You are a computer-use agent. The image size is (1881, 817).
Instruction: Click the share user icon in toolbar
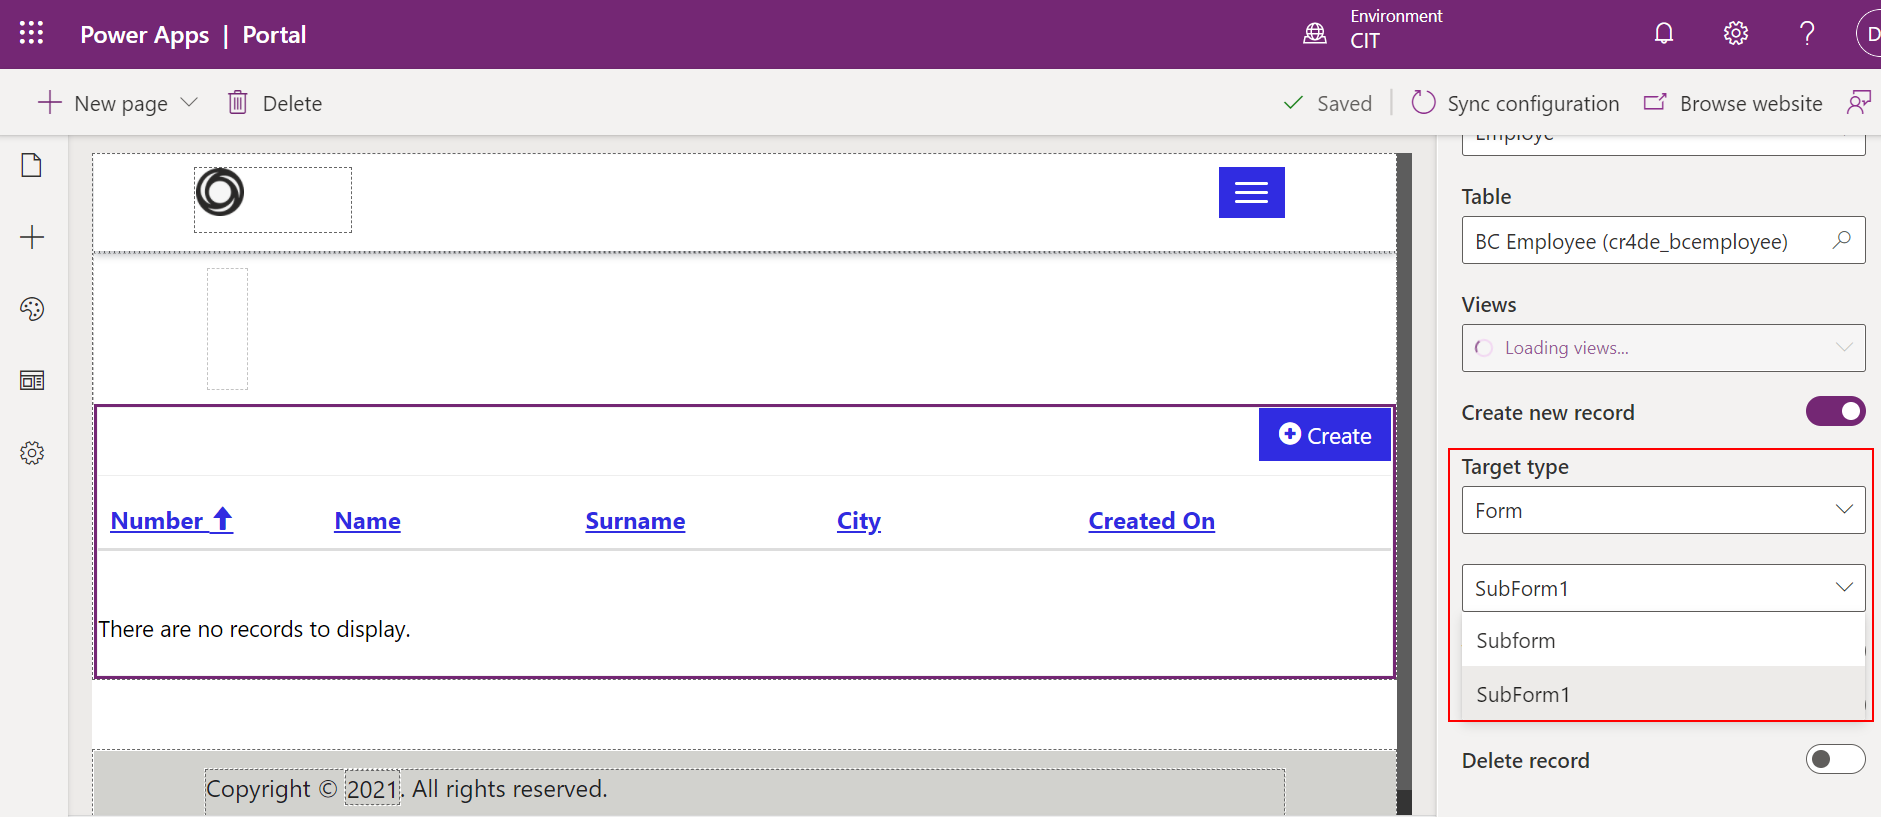1859,103
